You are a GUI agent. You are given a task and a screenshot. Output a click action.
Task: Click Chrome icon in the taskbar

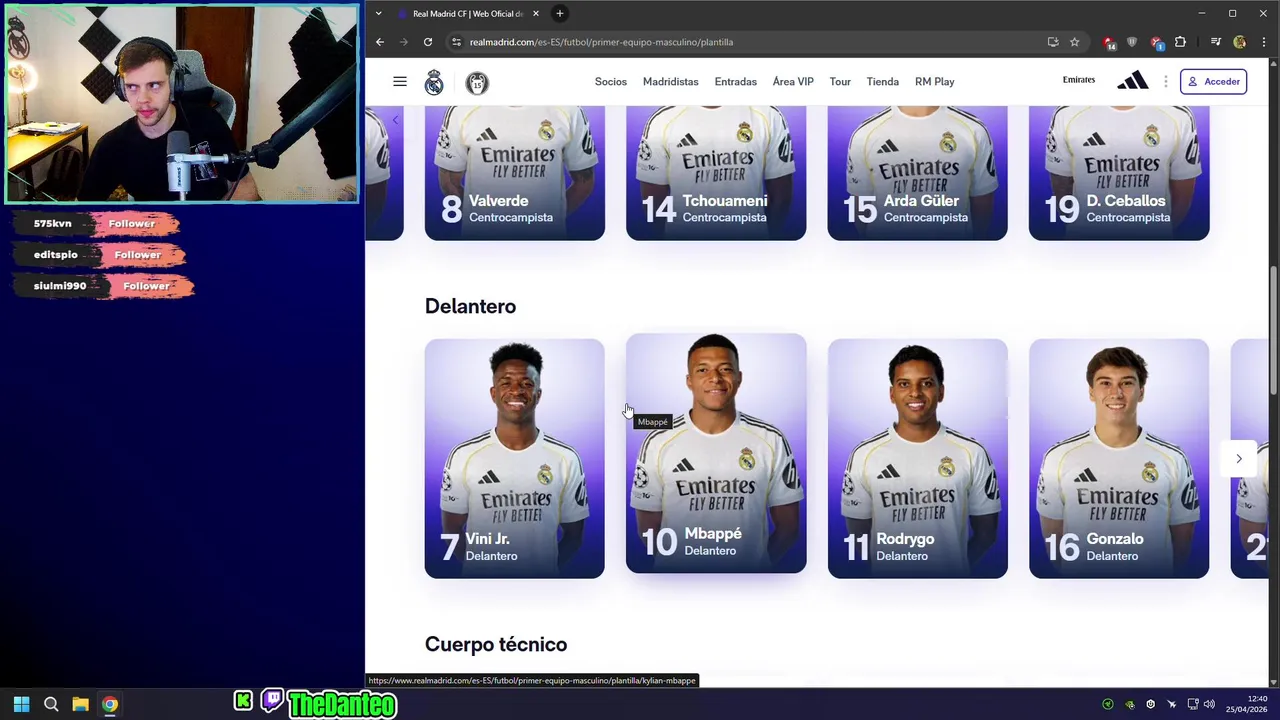tap(110, 704)
